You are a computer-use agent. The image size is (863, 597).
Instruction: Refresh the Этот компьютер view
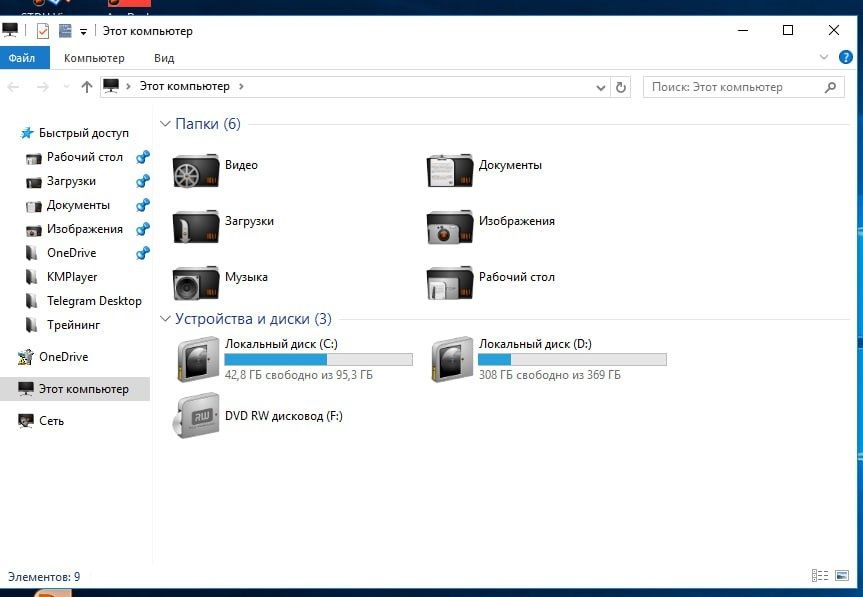[x=621, y=87]
